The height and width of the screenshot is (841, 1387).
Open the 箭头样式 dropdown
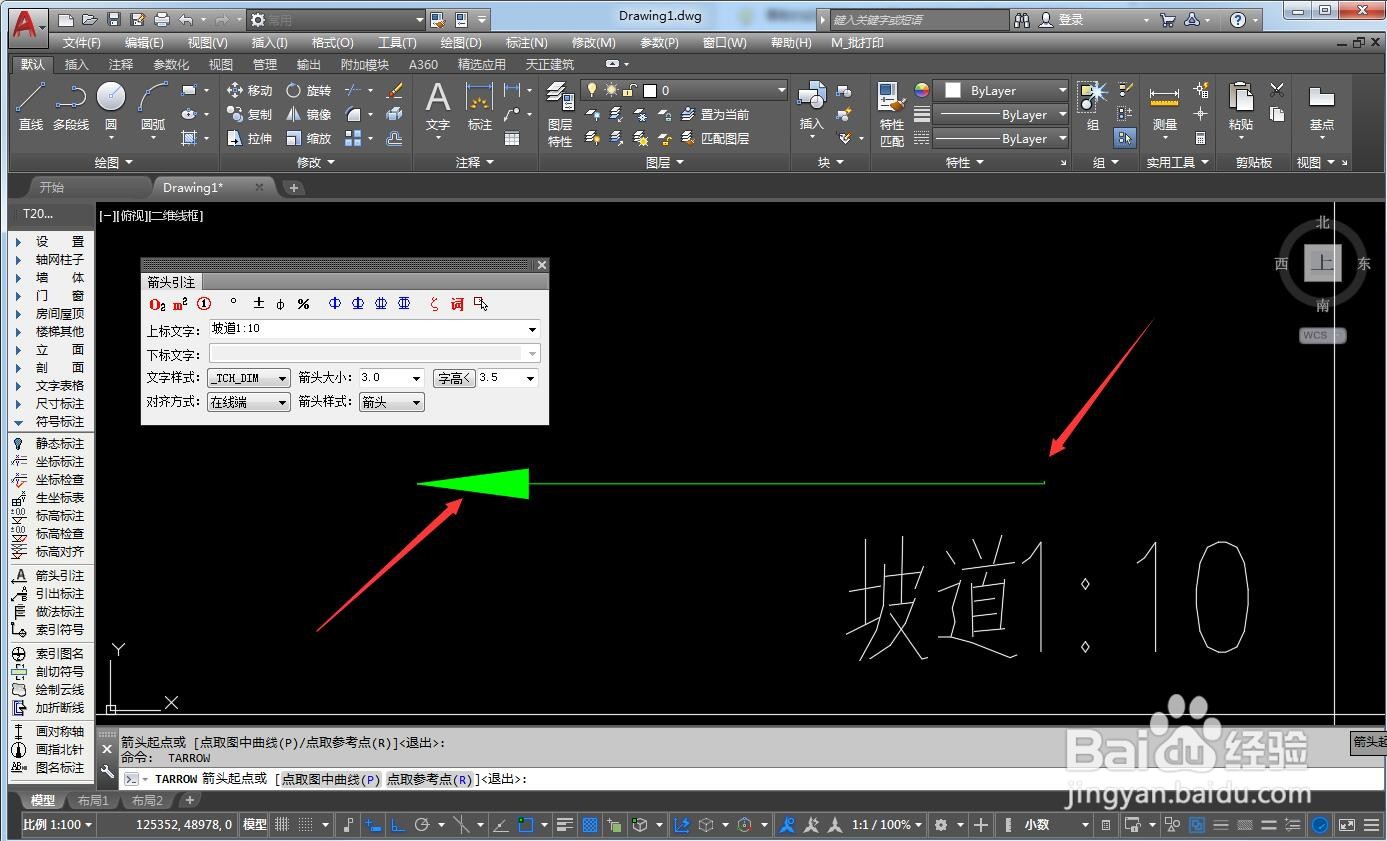click(391, 402)
